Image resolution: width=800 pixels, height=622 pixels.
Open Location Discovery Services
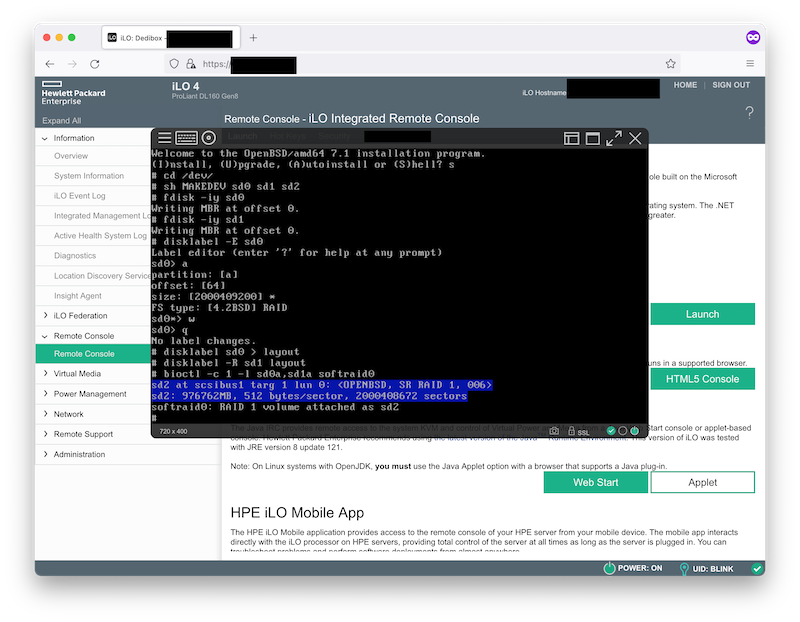click(102, 276)
